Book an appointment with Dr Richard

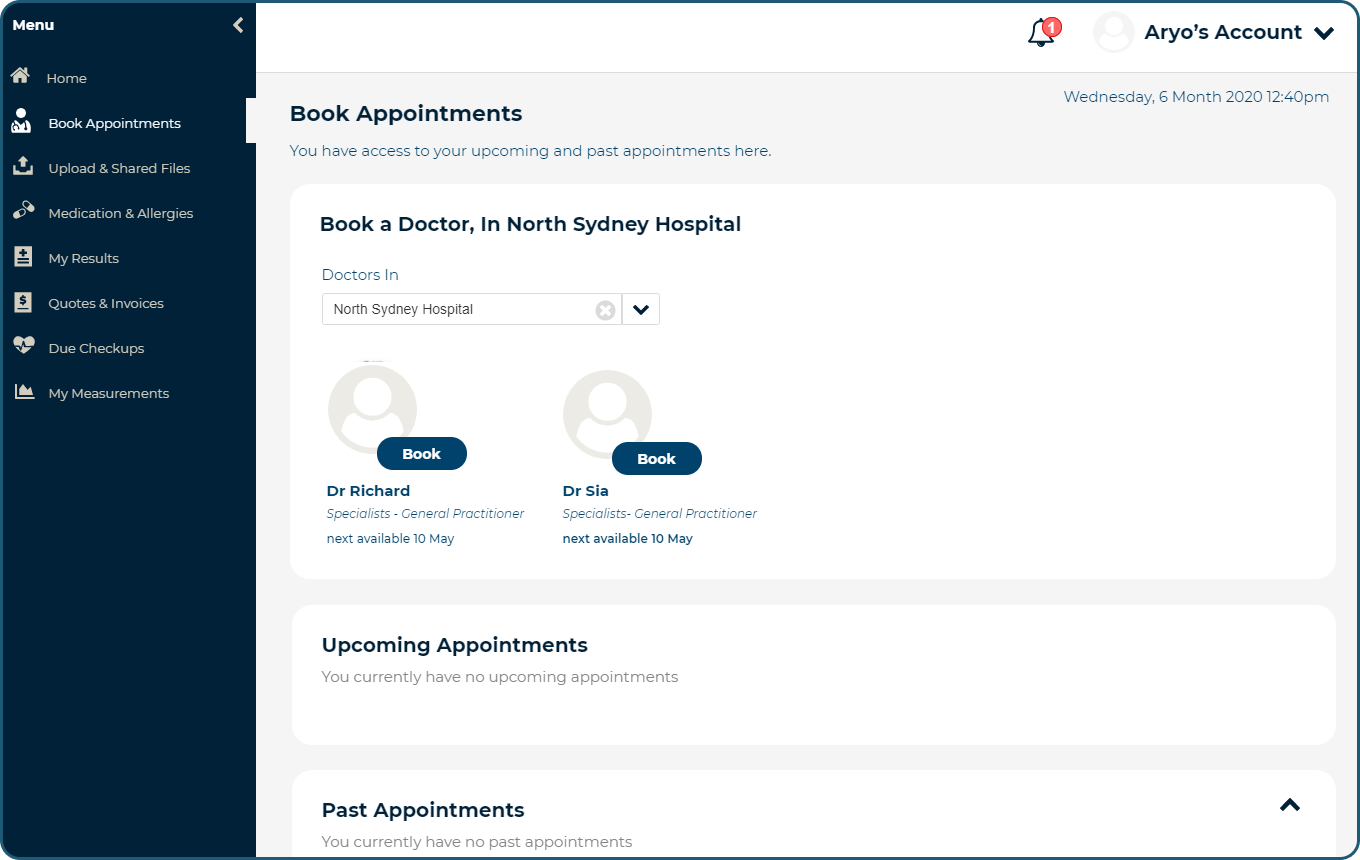pos(421,453)
